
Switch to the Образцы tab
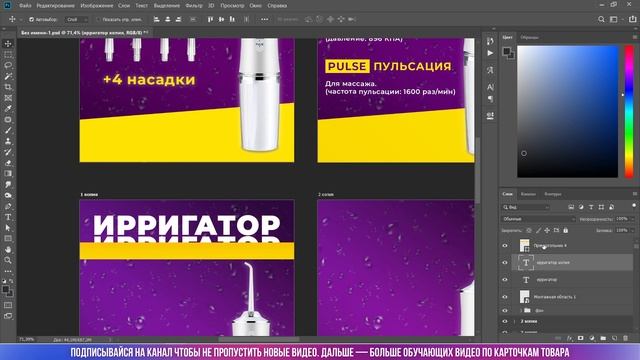529,38
